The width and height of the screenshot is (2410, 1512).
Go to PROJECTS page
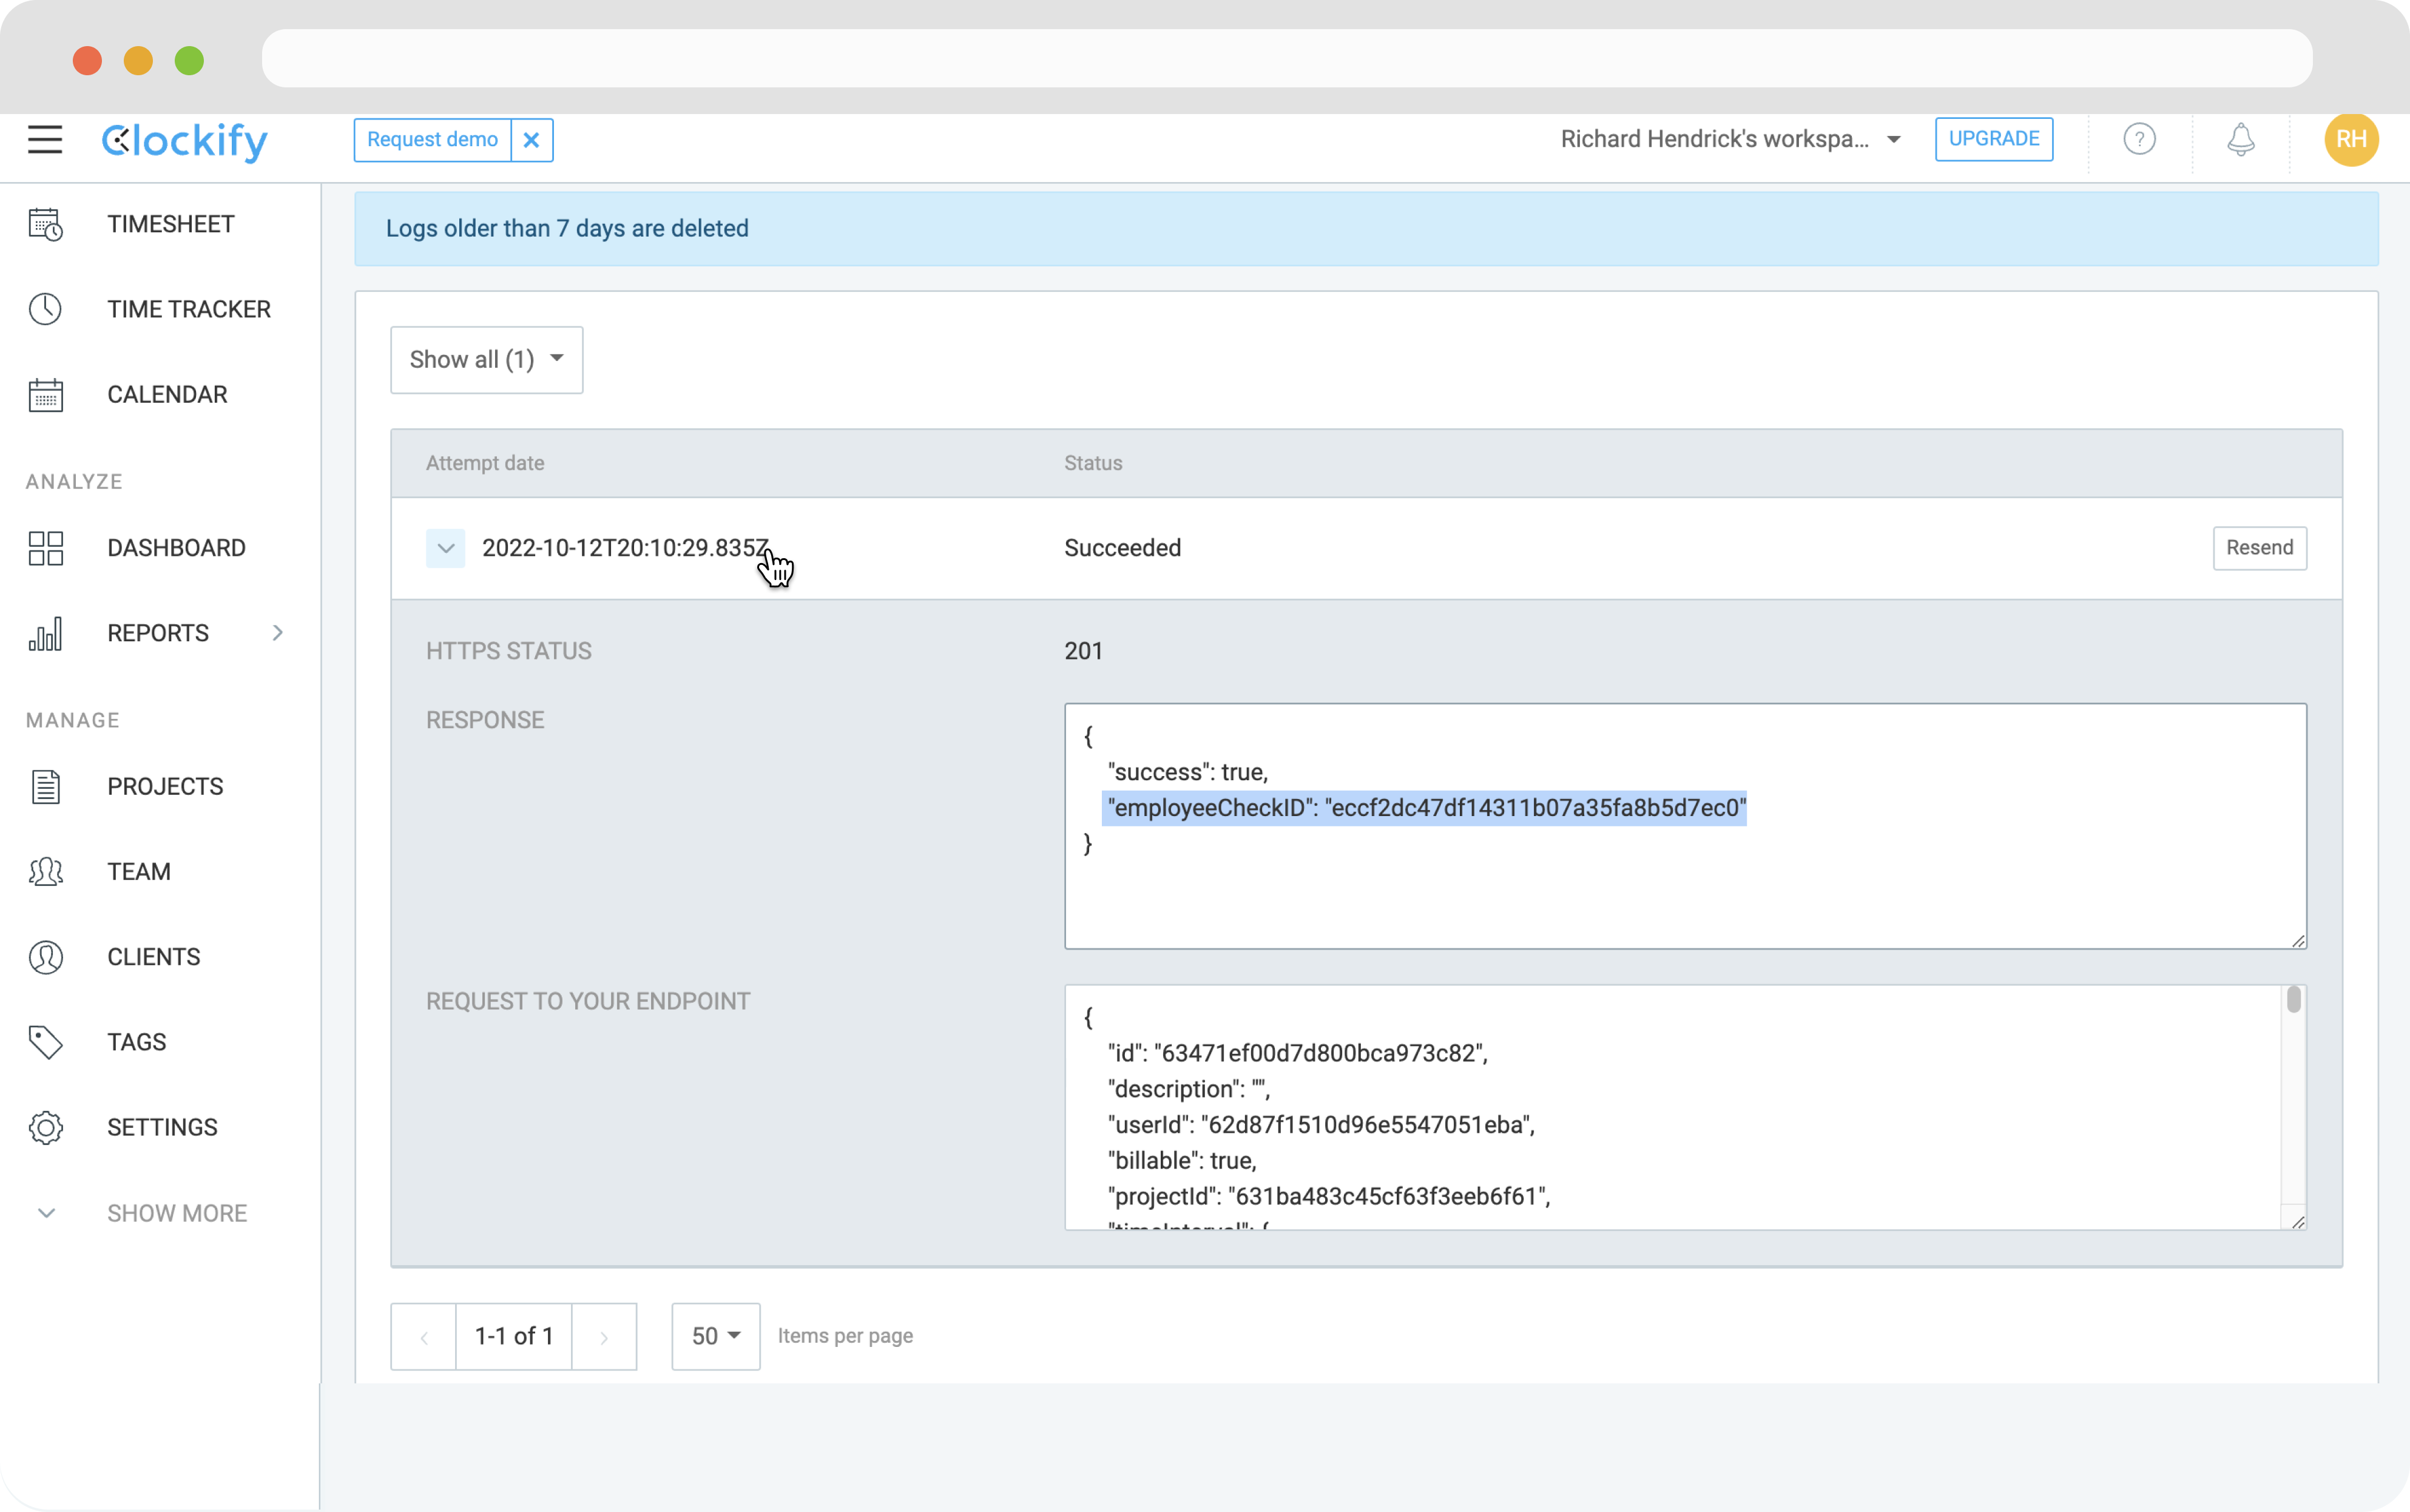pos(165,786)
